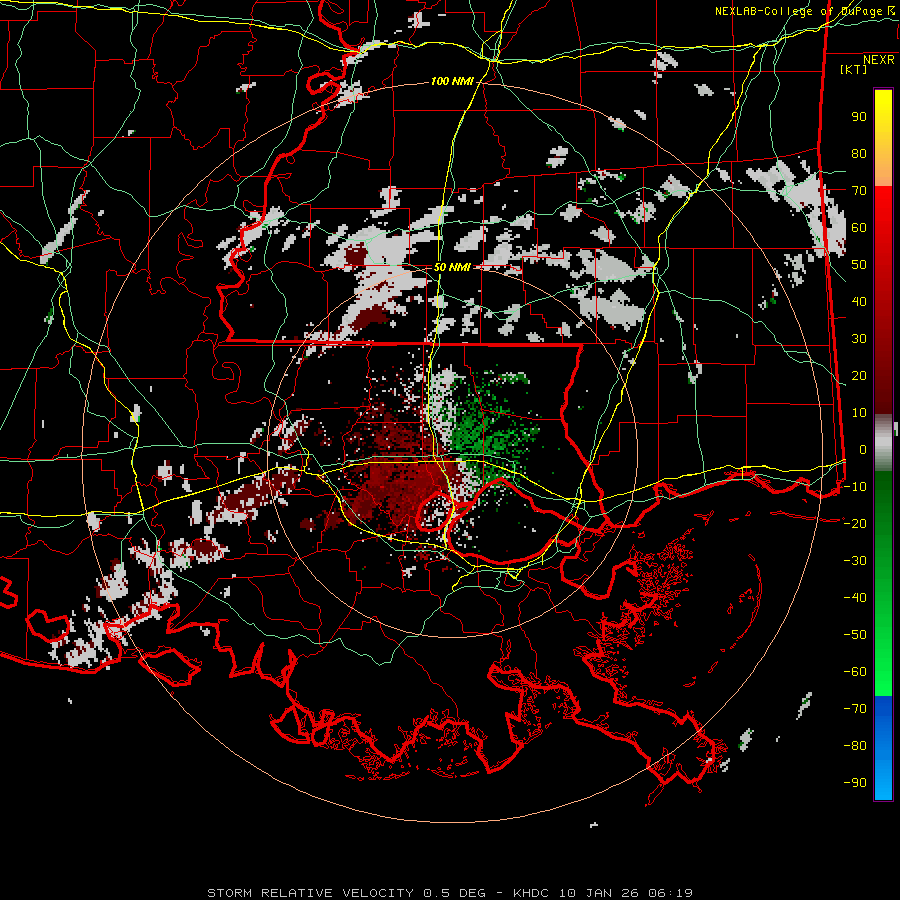Click the -30 value on the velocity scale

click(855, 561)
